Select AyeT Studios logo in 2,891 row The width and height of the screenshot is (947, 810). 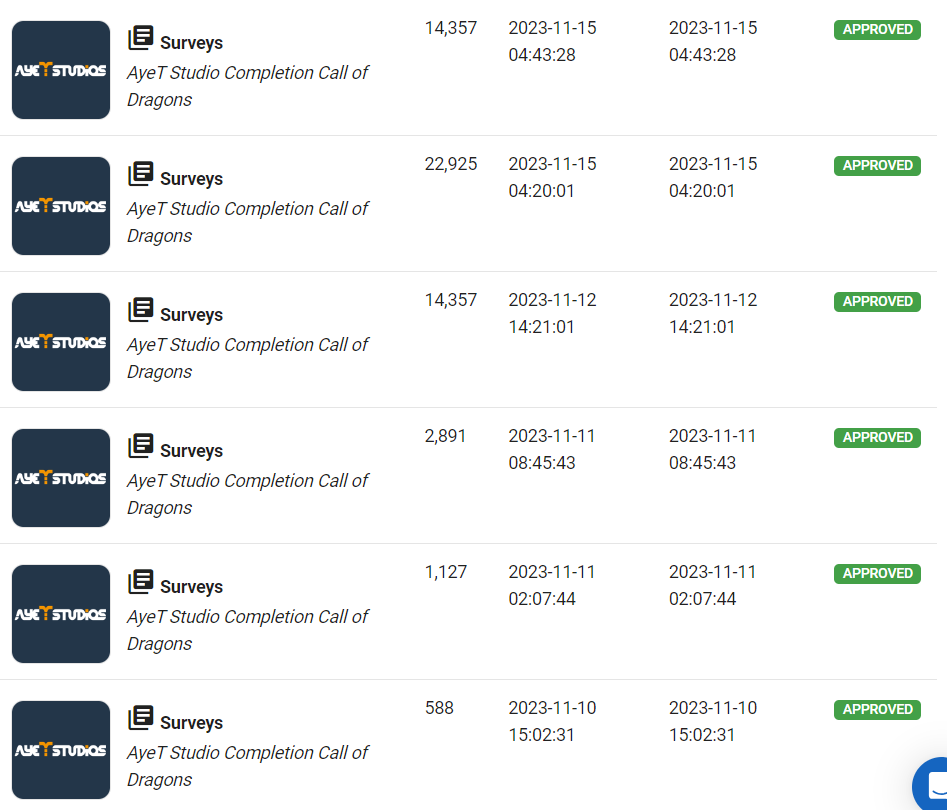[61, 478]
